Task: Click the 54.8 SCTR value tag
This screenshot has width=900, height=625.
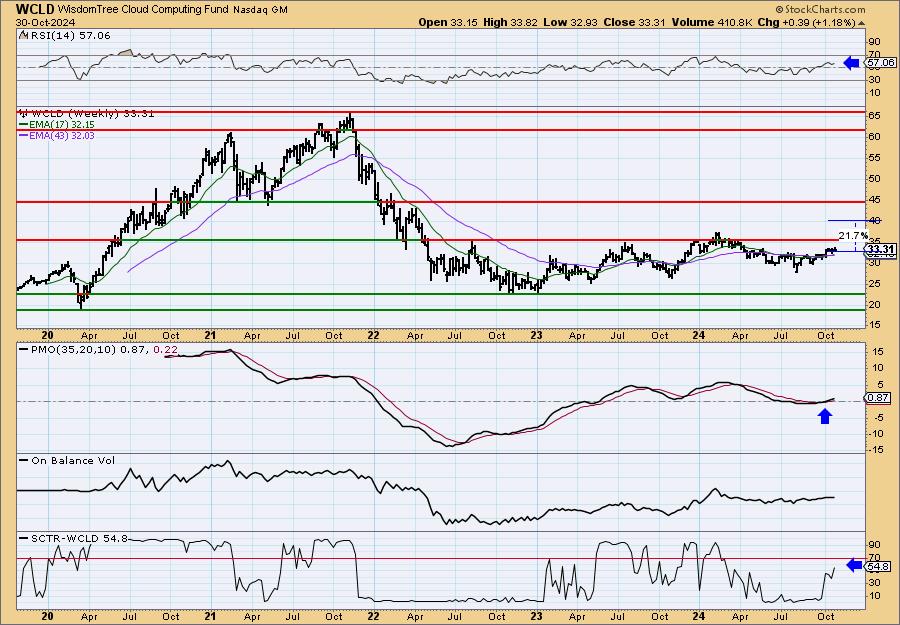Action: point(878,566)
